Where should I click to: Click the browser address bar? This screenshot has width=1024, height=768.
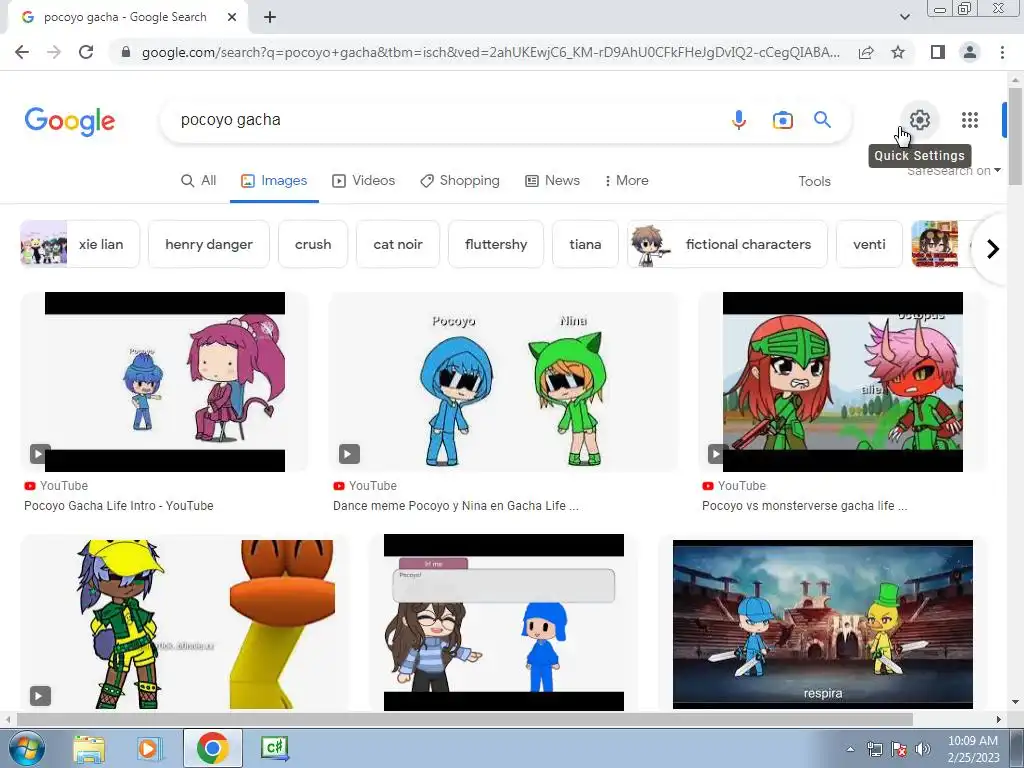coord(490,52)
